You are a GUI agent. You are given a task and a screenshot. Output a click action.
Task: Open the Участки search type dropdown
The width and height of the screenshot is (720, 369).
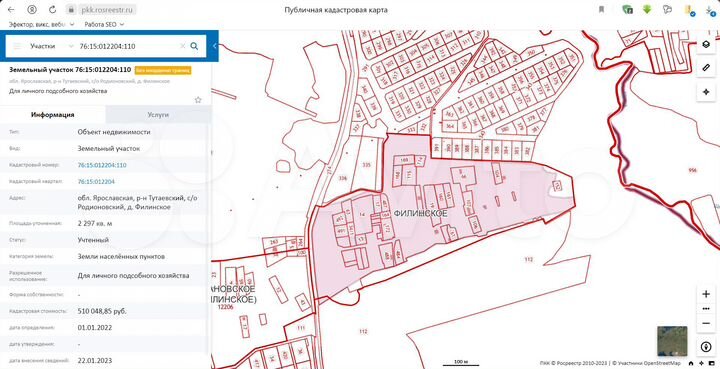pos(51,46)
